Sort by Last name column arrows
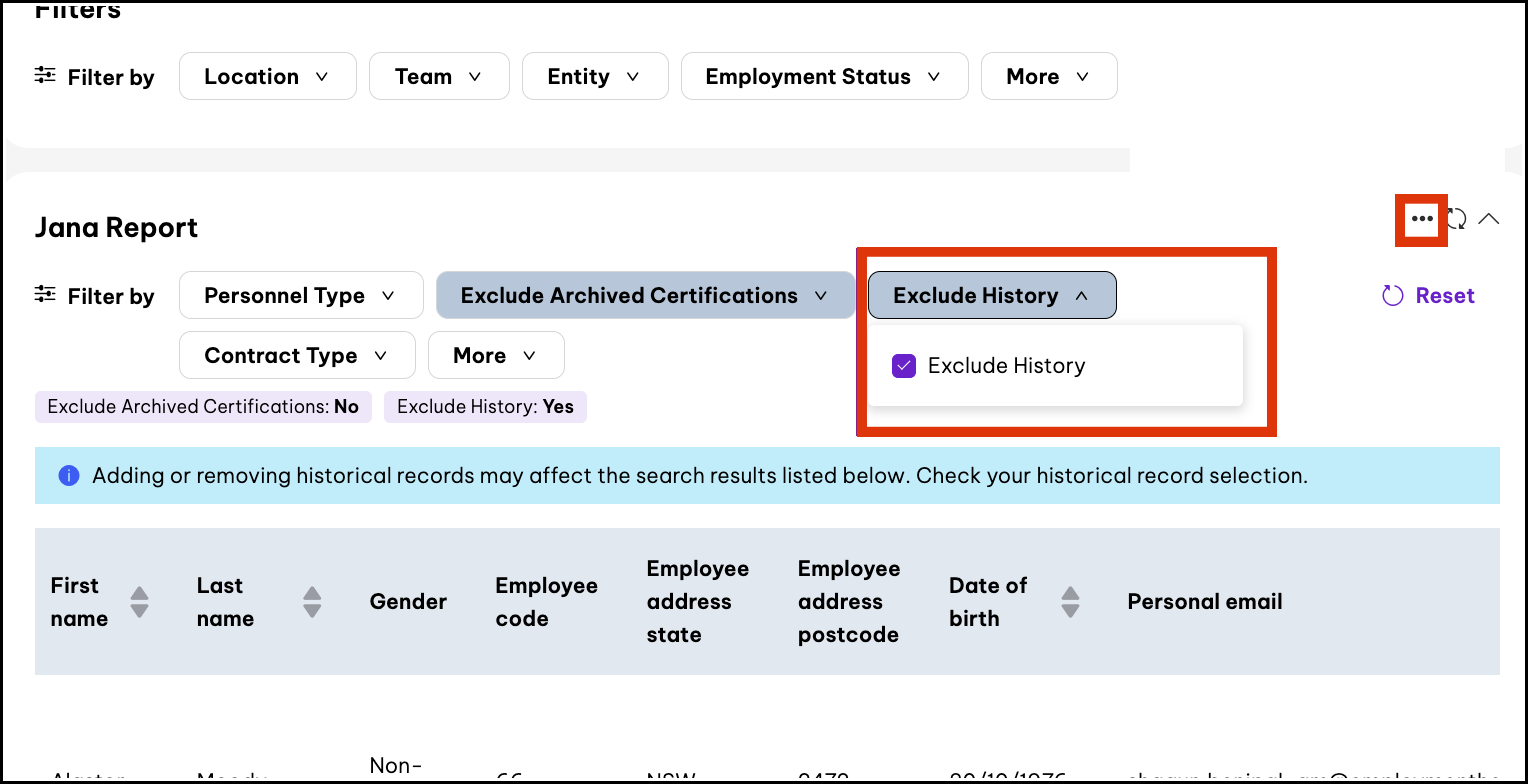1528x784 pixels. (312, 602)
